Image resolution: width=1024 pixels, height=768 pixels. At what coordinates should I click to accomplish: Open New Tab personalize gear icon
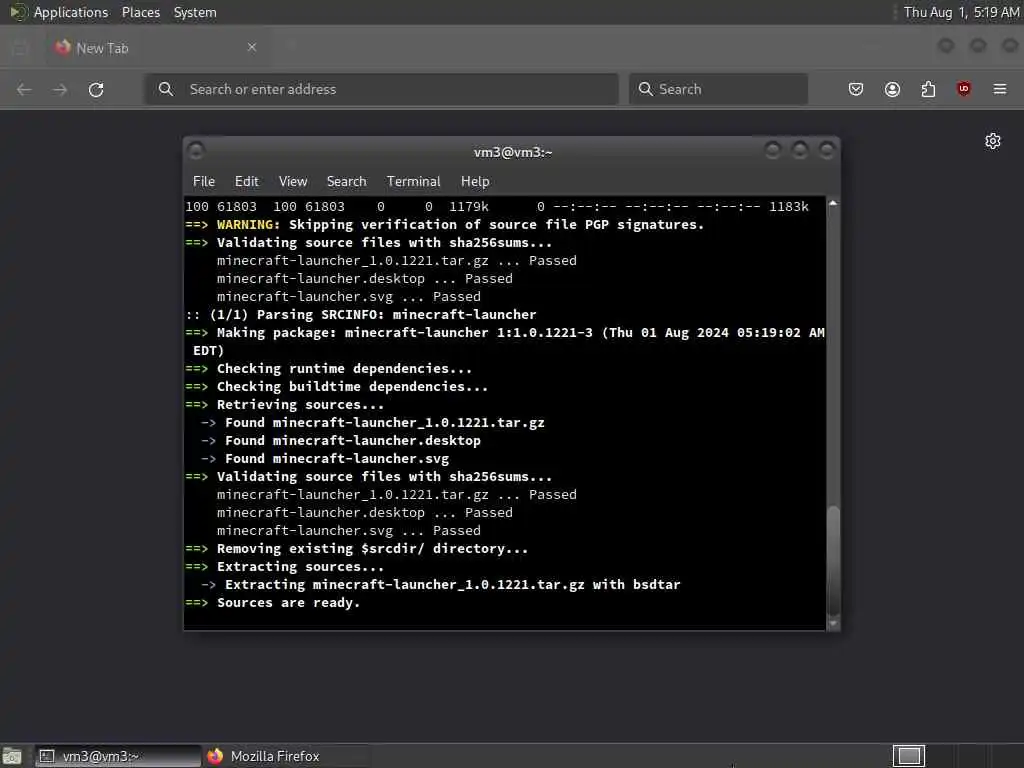click(x=993, y=141)
